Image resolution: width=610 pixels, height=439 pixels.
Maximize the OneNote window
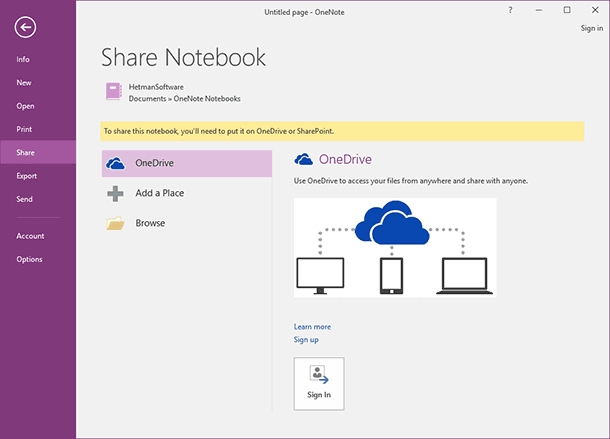567,11
